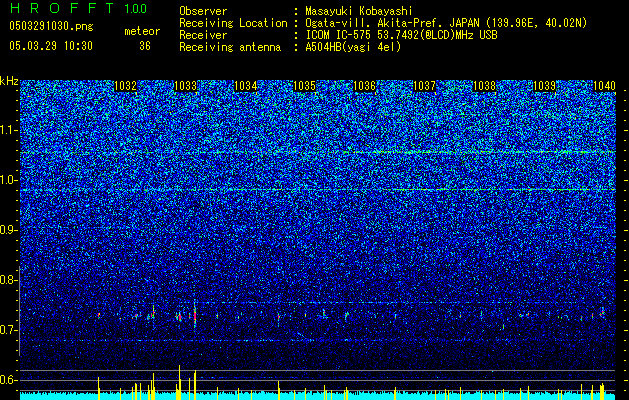Viewport: 629px width, 400px height.
Task: Click the Receiving Location label
Action: pyautogui.click(x=233, y=23)
